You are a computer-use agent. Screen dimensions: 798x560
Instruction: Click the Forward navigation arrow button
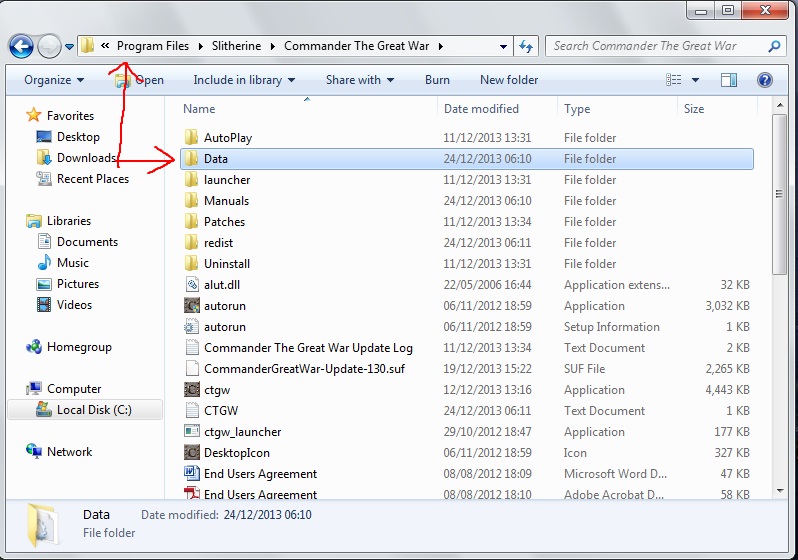pyautogui.click(x=49, y=46)
